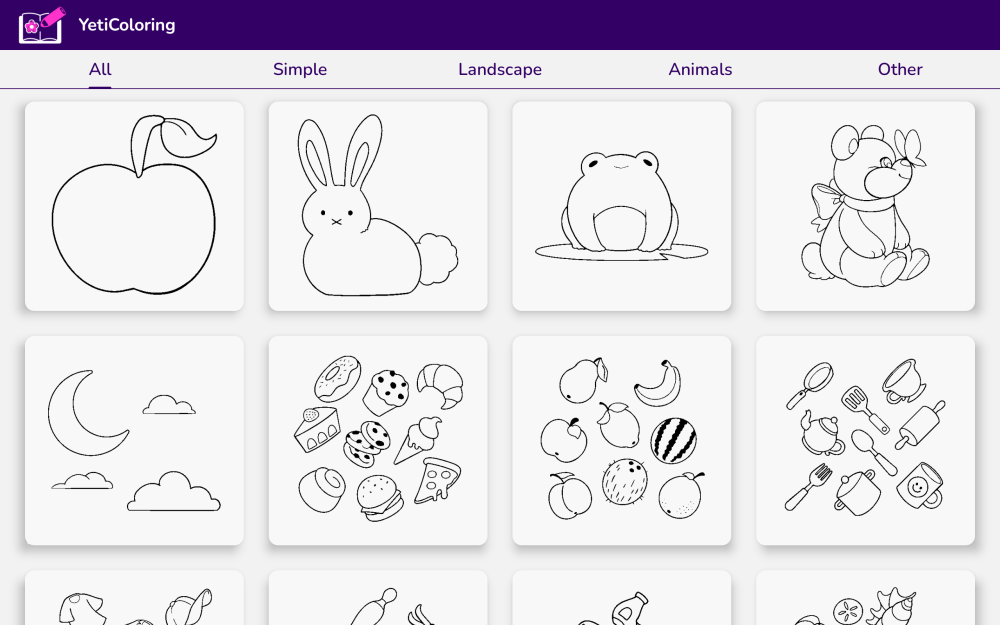This screenshot has width=1000, height=625.
Task: Select the kitchen utensils coloring page
Action: (x=865, y=441)
